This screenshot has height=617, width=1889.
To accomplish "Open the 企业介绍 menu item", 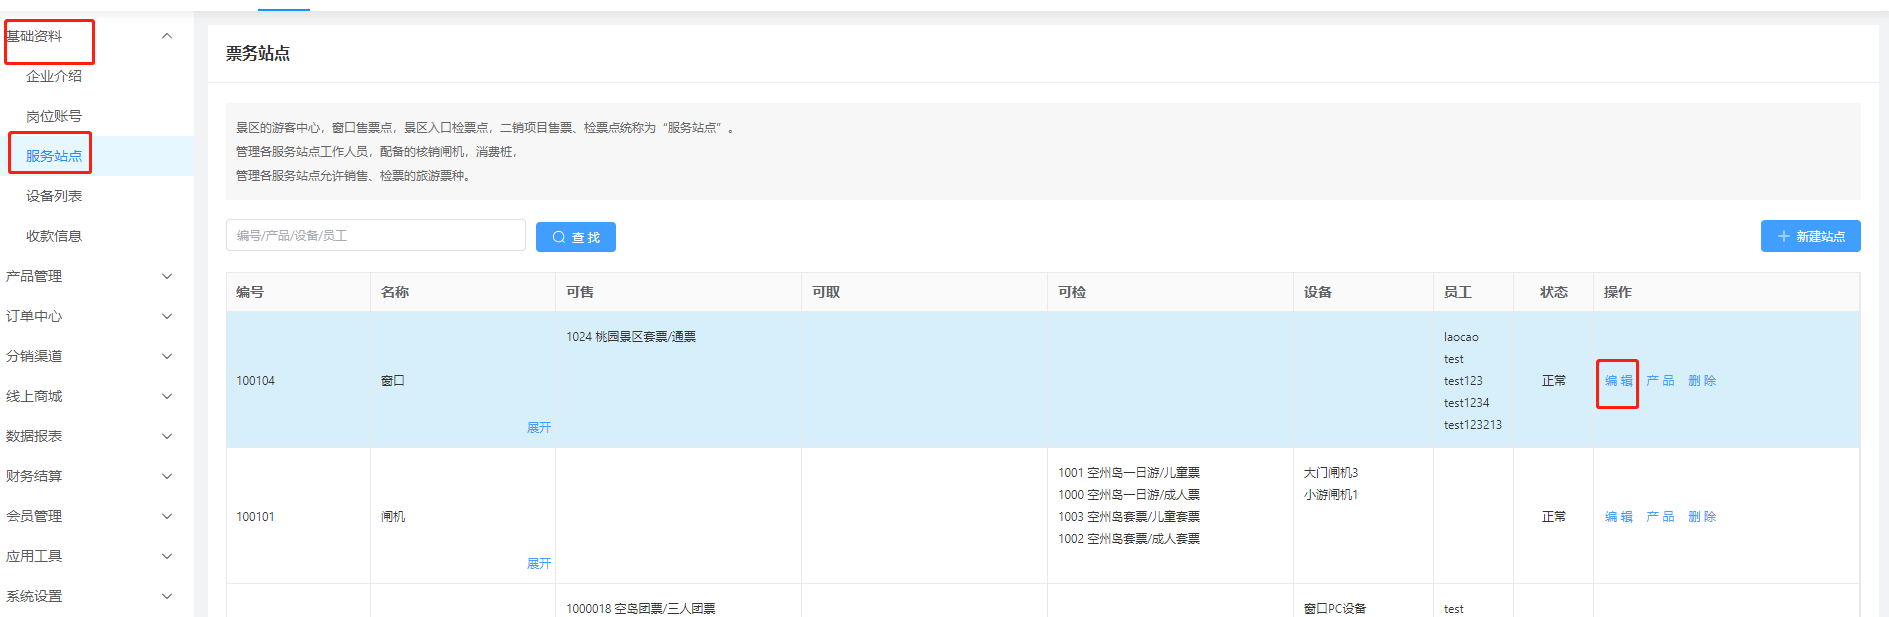I will click(54, 76).
